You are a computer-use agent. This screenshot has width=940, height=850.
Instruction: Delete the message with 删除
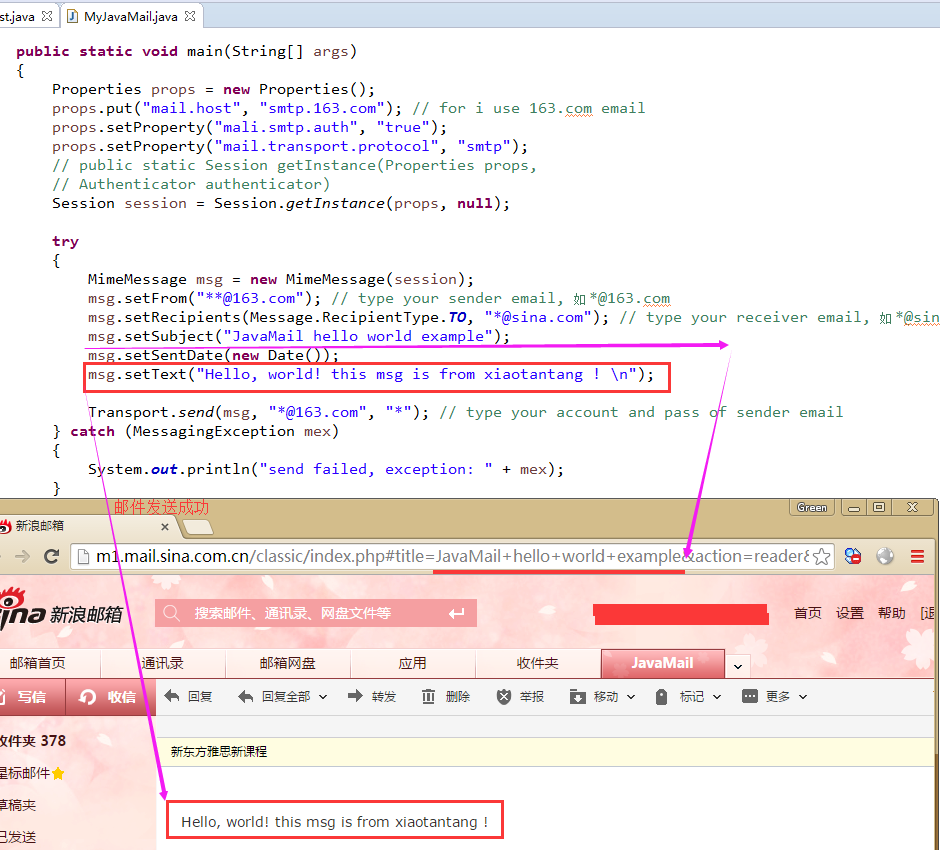coord(446,697)
